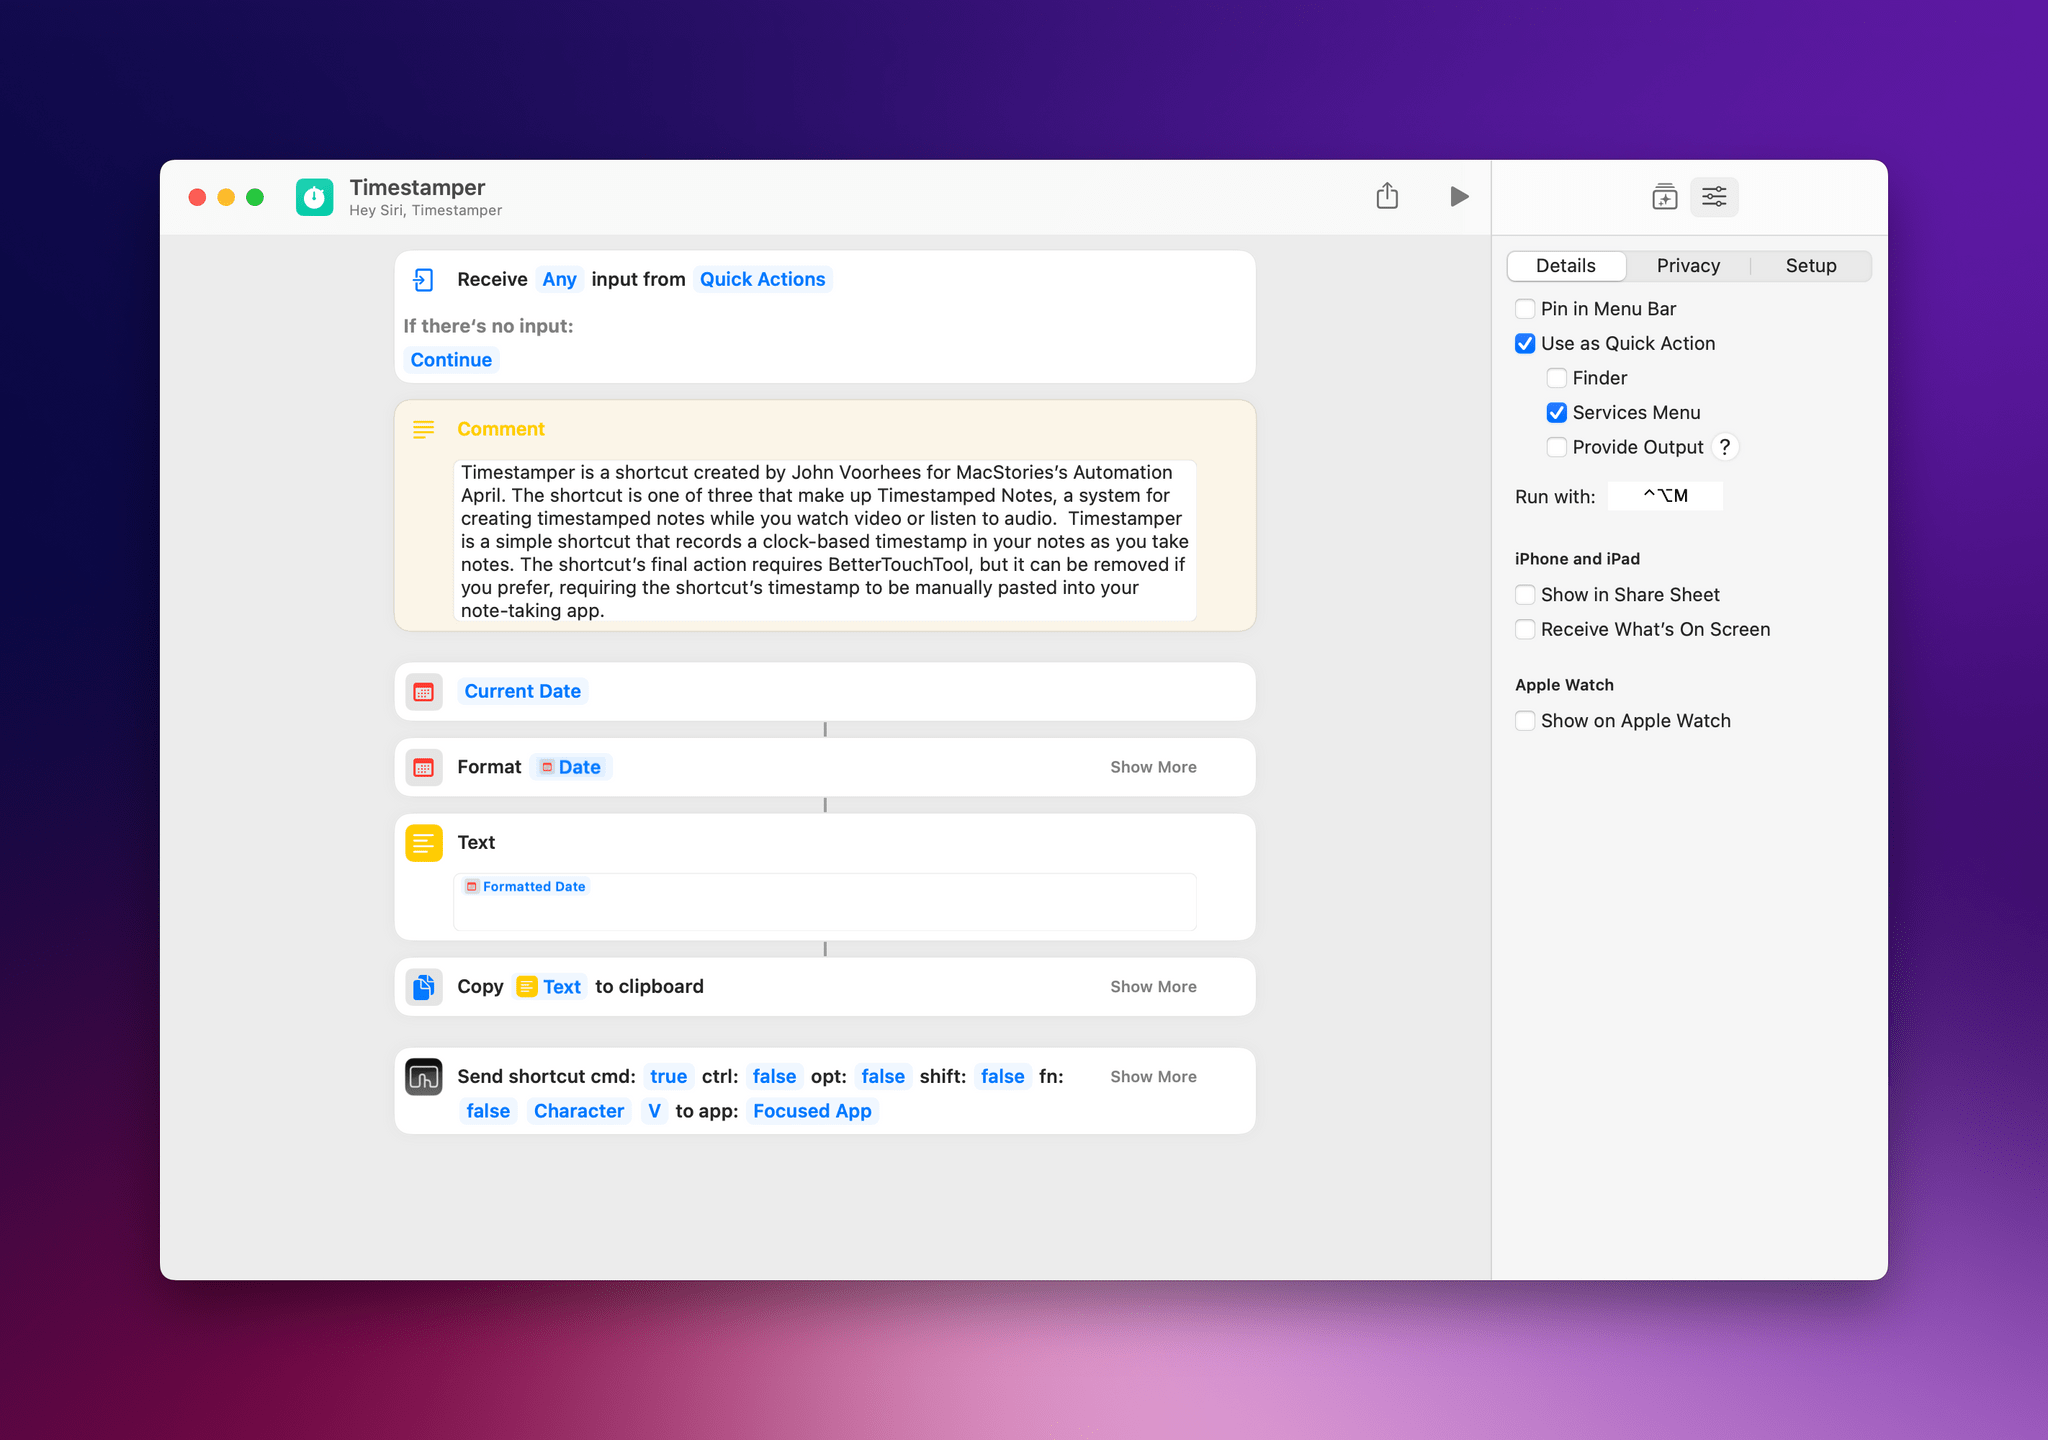Click the Comment action heading
The width and height of the screenshot is (2048, 1440).
[501, 429]
